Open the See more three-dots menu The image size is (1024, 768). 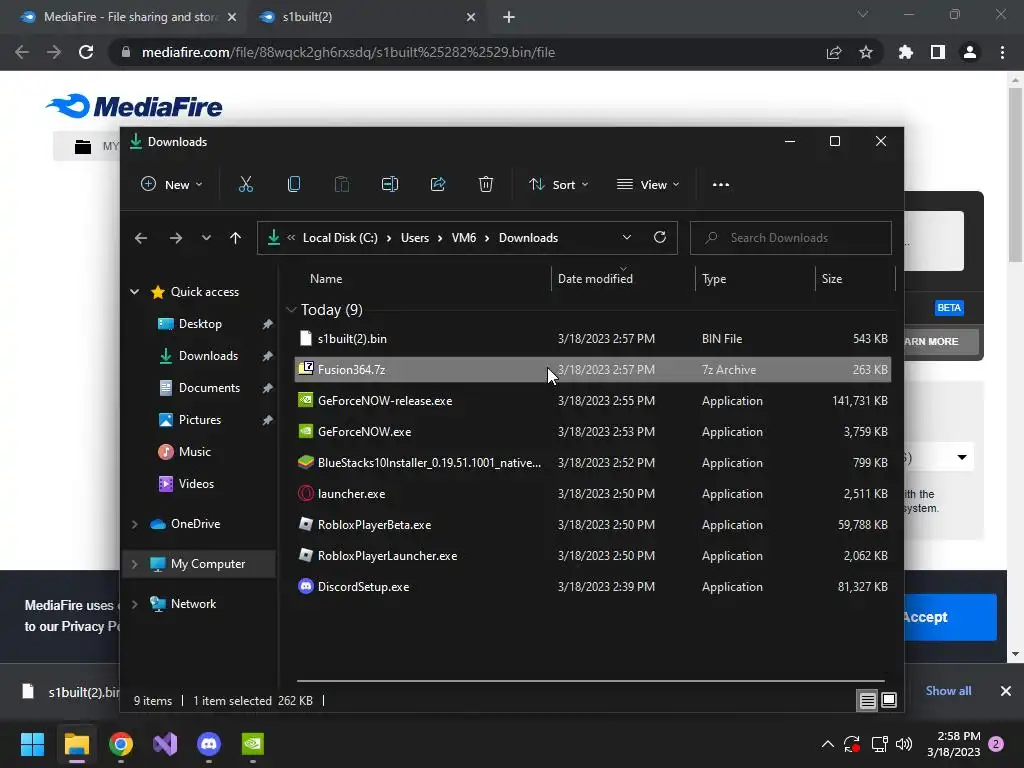point(721,185)
